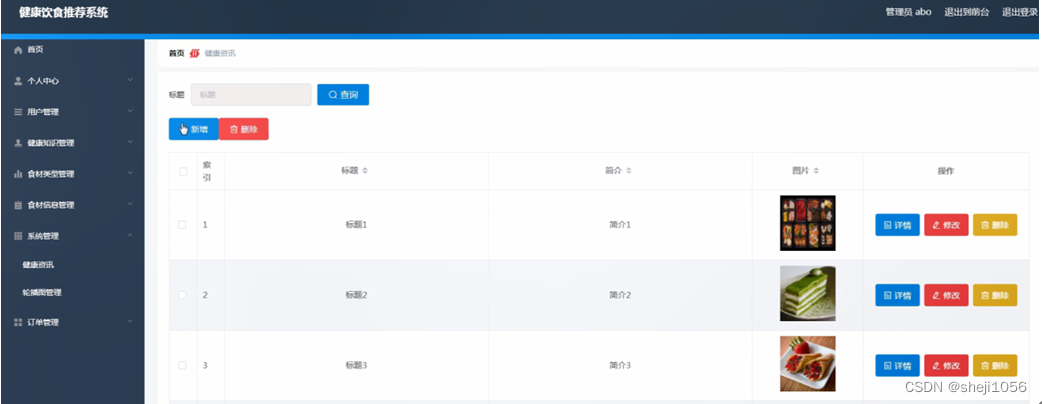This screenshot has width=1042, height=404.
Task: Open the bento box thumbnail in row 1
Action: (x=807, y=223)
